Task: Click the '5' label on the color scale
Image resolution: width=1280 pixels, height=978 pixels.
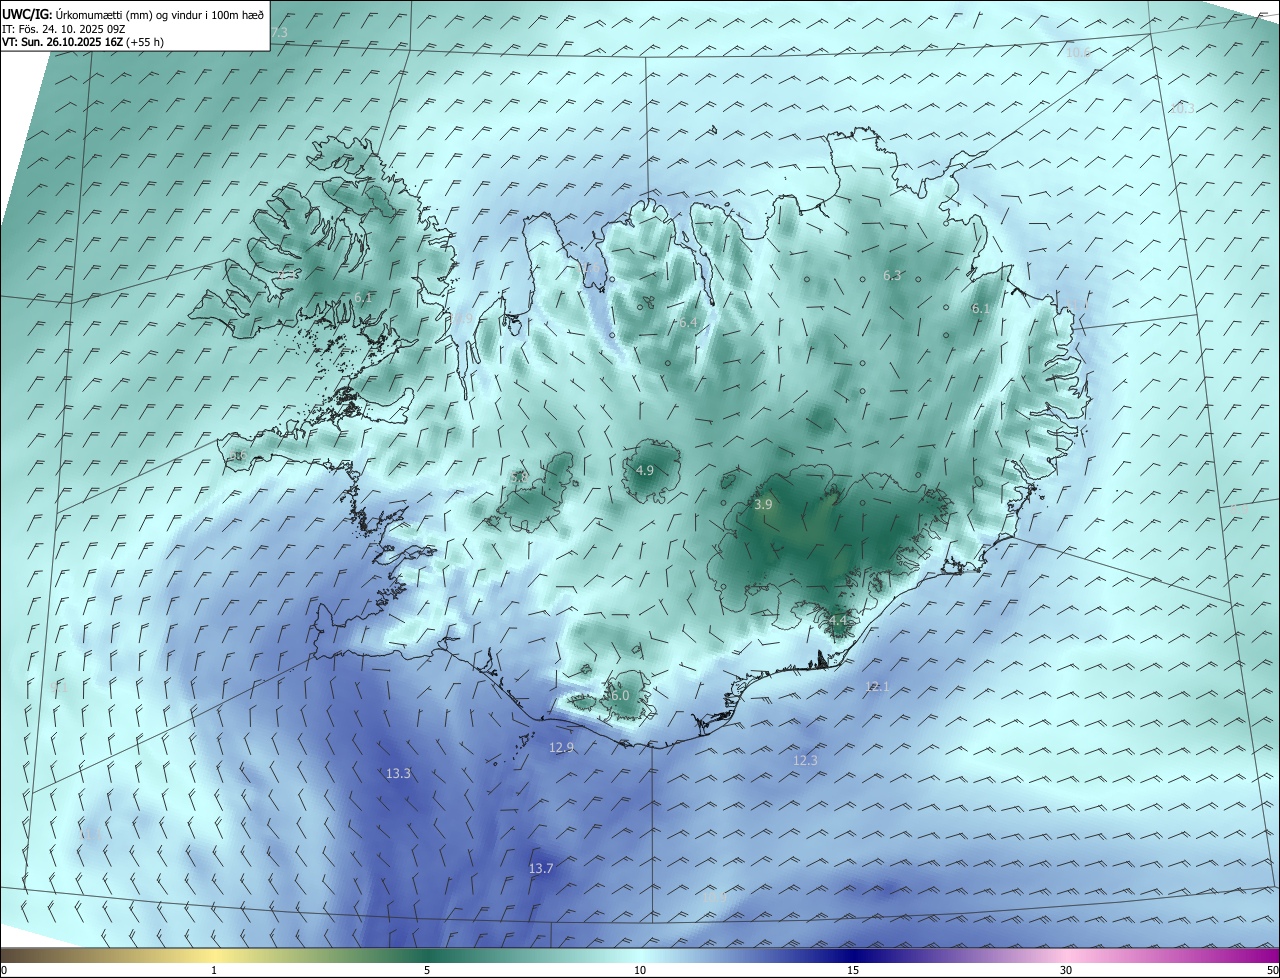Action: pos(427,970)
